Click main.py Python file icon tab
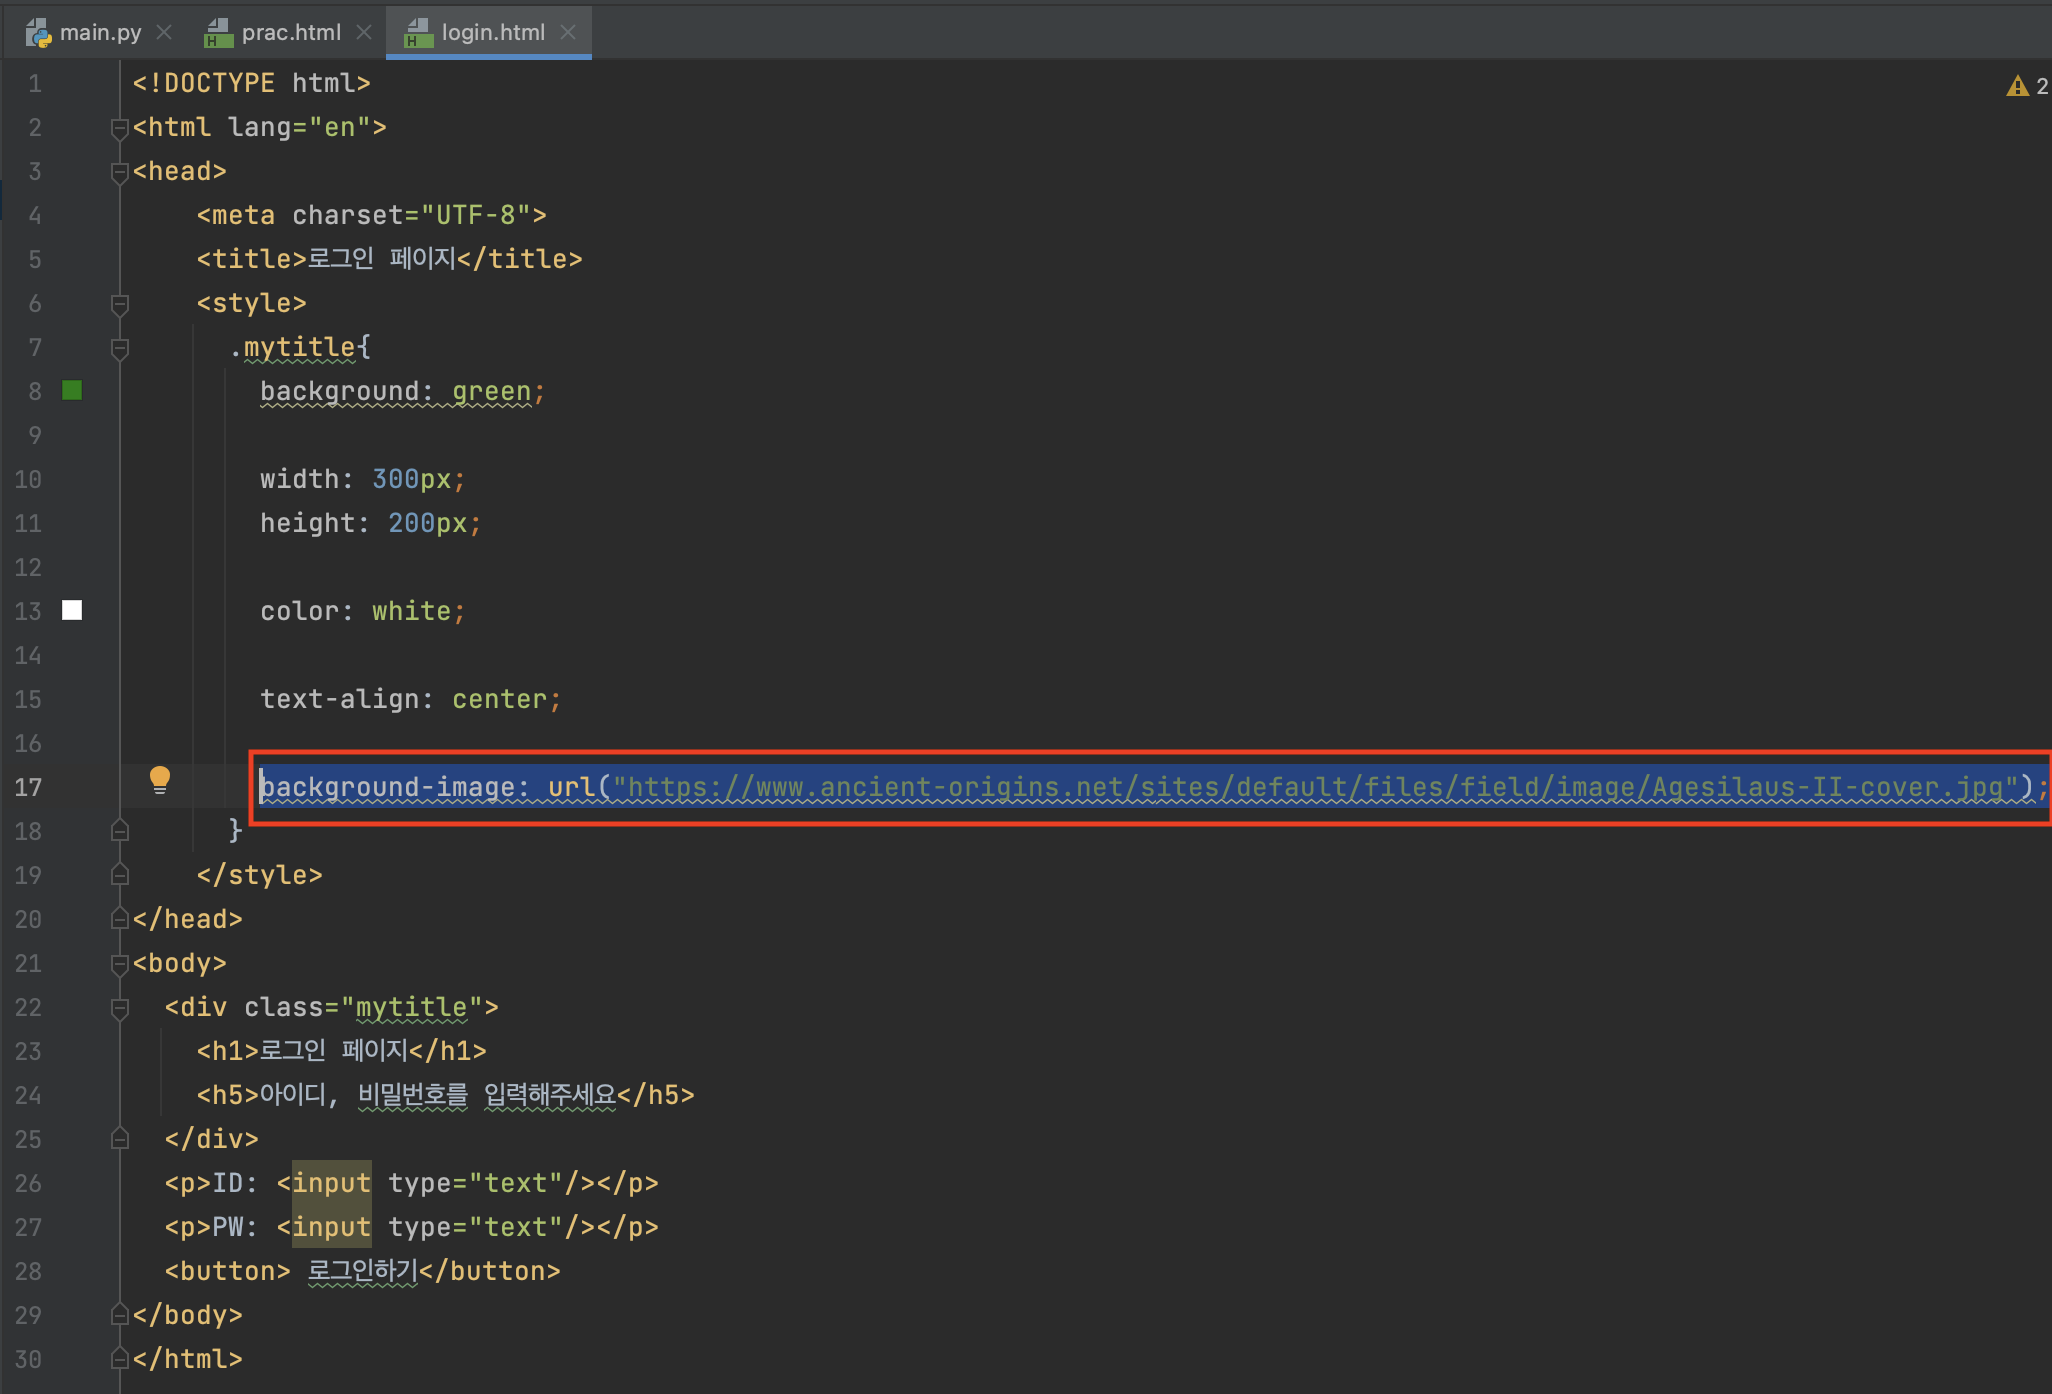The image size is (2052, 1394). pos(38,33)
